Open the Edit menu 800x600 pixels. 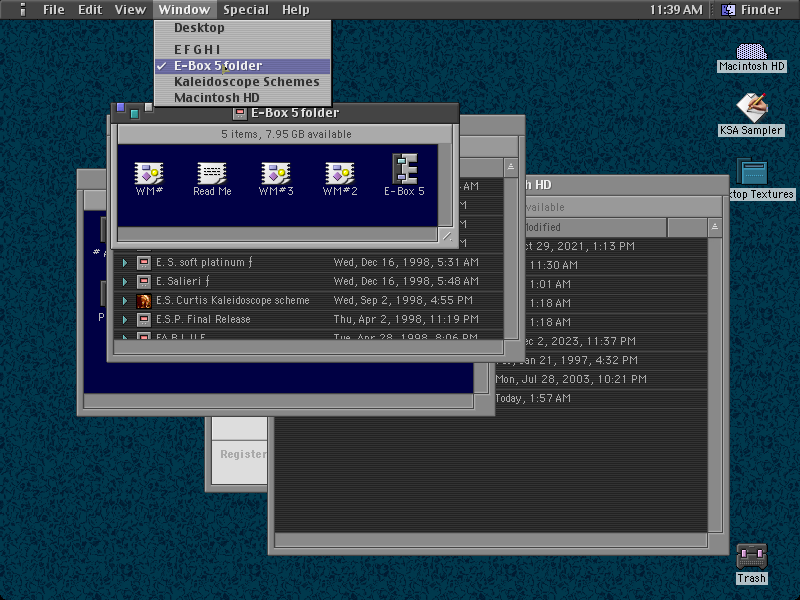tap(90, 9)
